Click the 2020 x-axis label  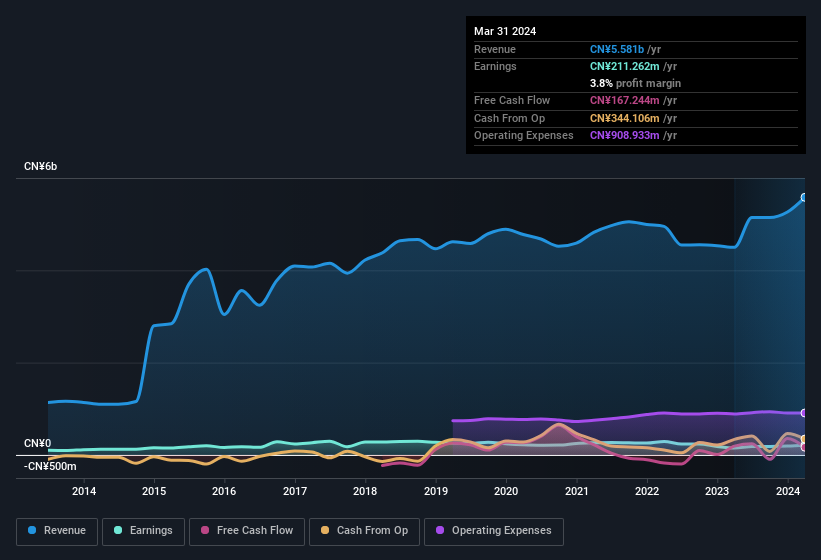tap(506, 491)
